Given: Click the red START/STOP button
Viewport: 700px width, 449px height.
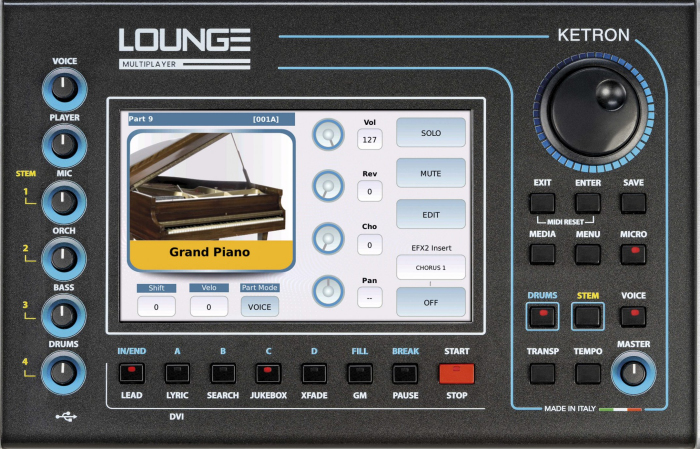Looking at the screenshot, I should pyautogui.click(x=457, y=374).
